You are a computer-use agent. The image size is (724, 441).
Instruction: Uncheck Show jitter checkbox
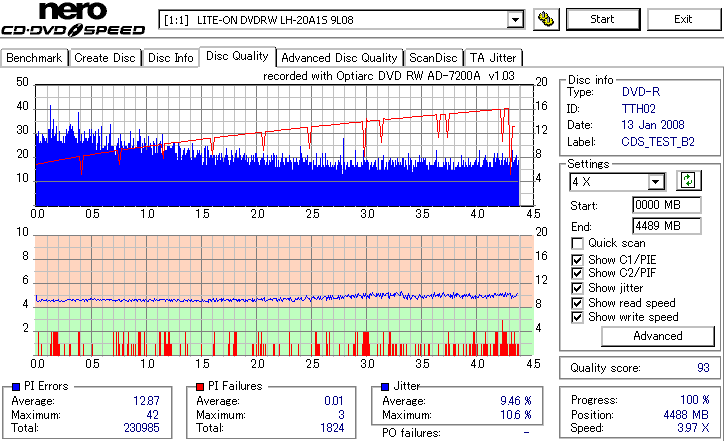[x=577, y=288]
